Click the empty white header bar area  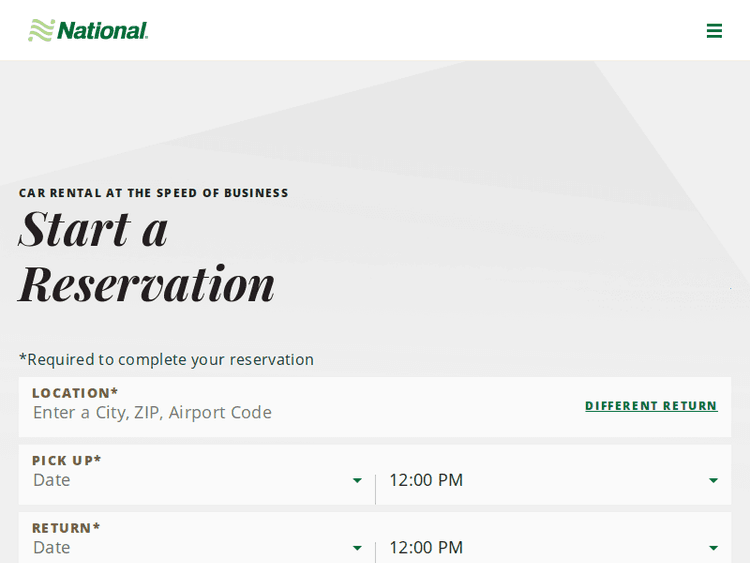pyautogui.click(x=420, y=30)
